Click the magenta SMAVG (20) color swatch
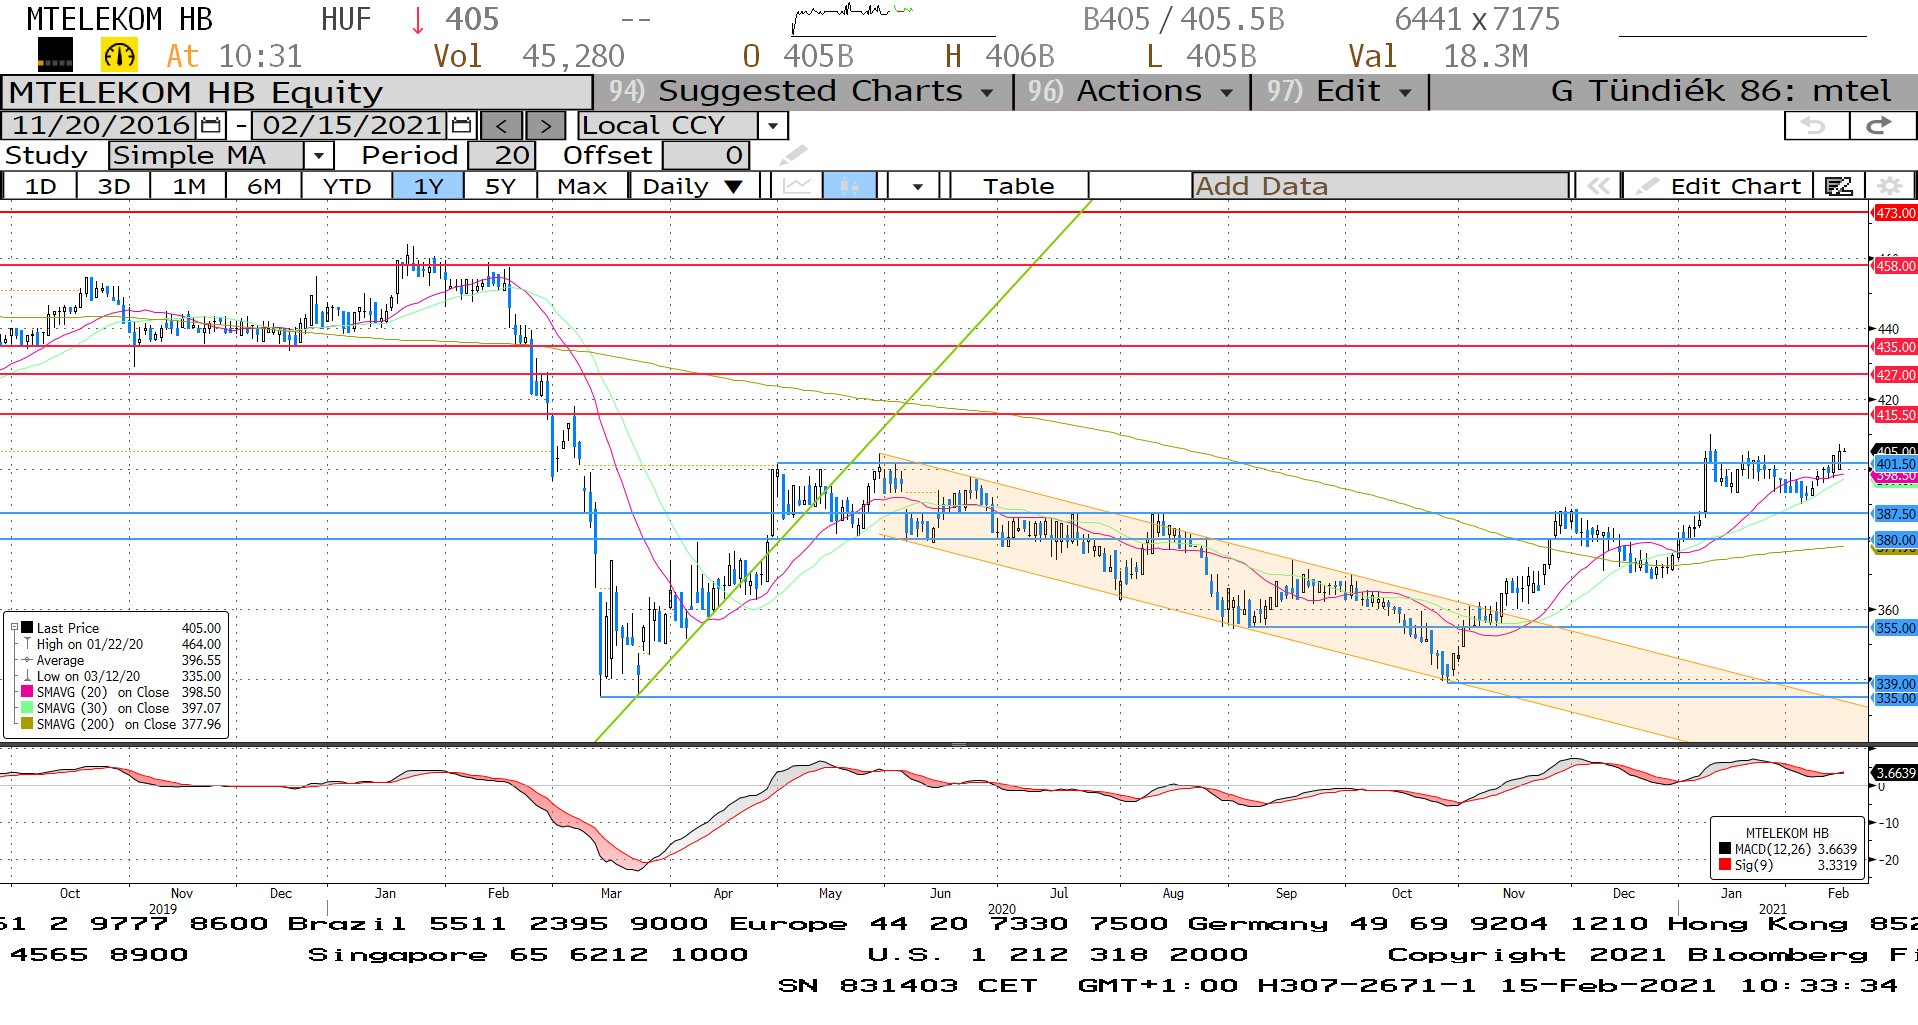Image resolution: width=1918 pixels, height=1025 pixels. tap(28, 692)
